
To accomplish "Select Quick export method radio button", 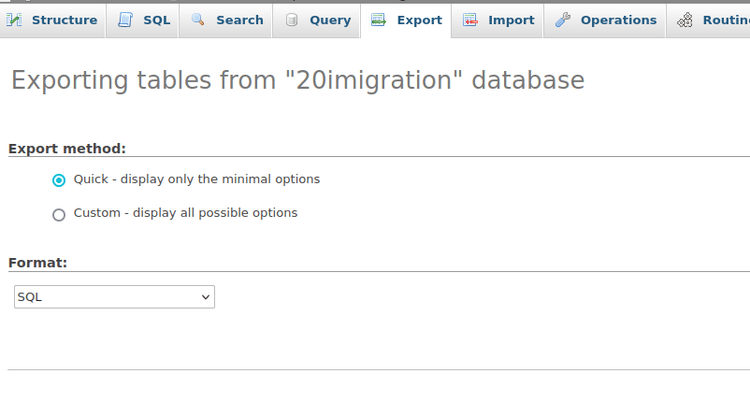I will [x=59, y=180].
